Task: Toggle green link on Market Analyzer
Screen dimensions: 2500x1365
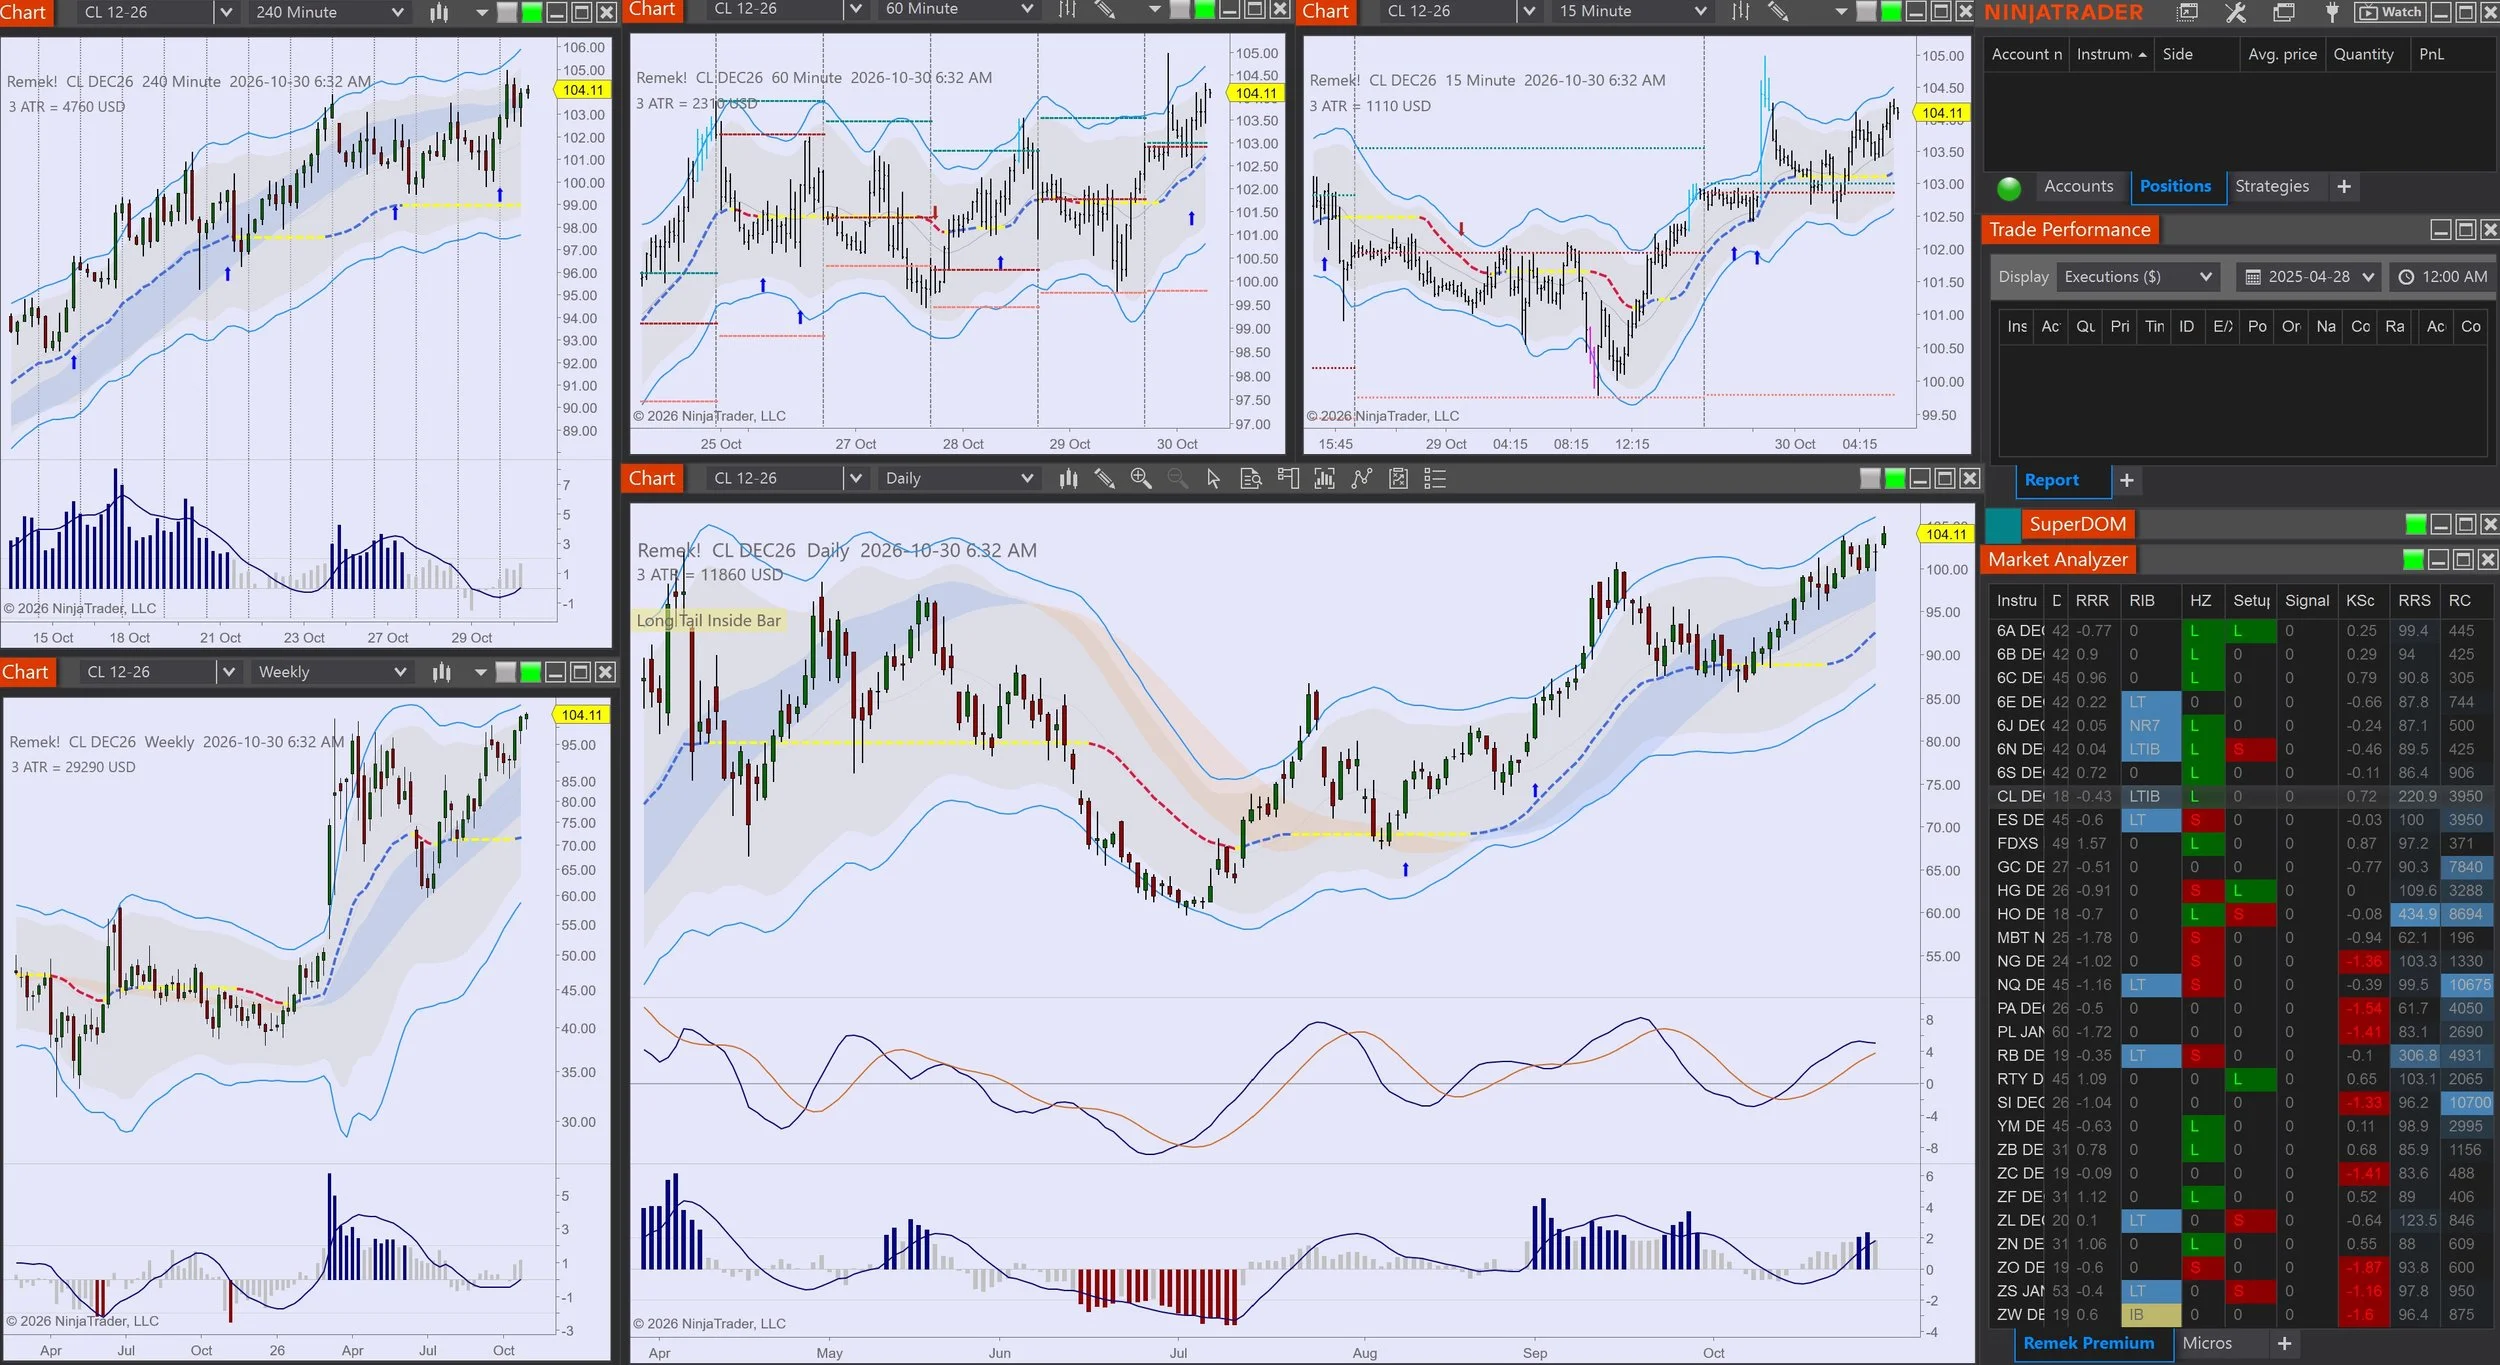Action: (x=2413, y=560)
